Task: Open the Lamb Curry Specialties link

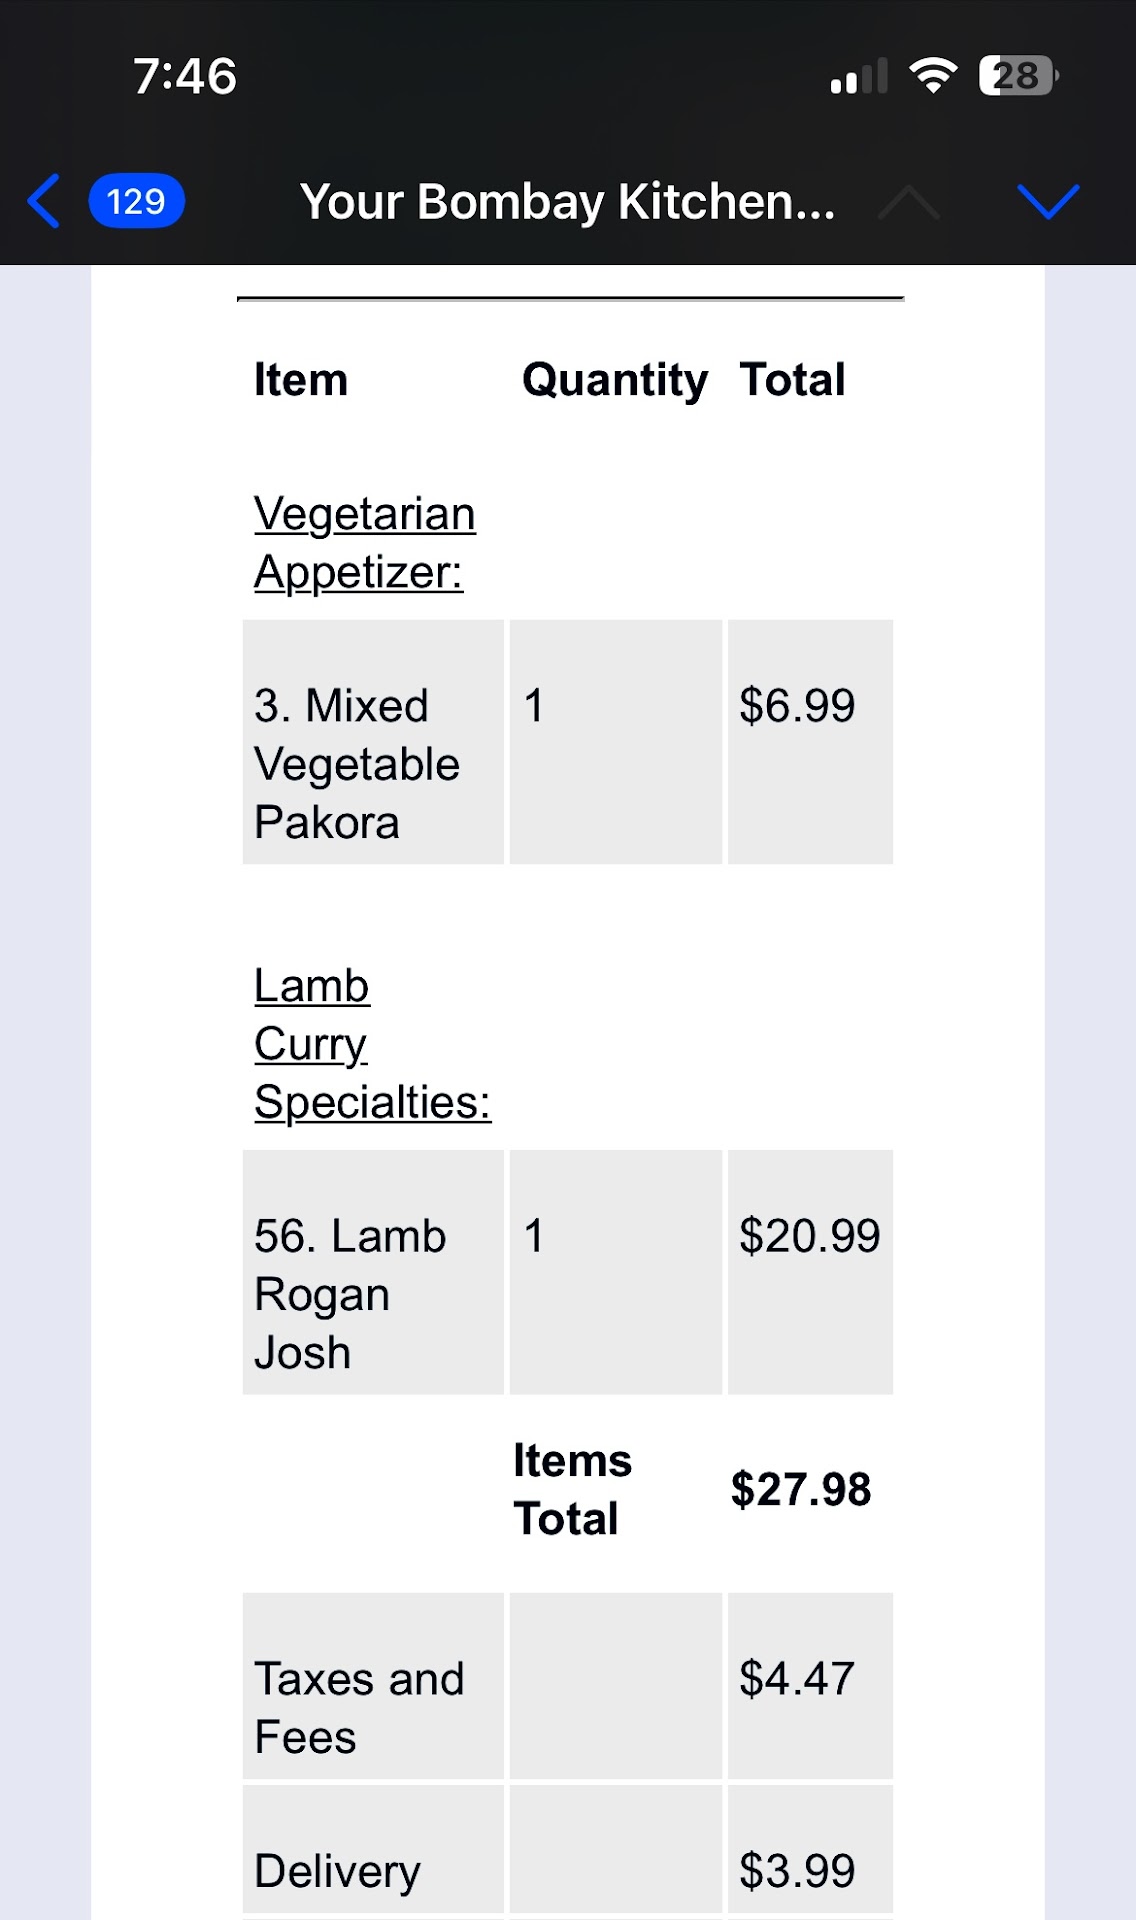Action: point(371,1043)
